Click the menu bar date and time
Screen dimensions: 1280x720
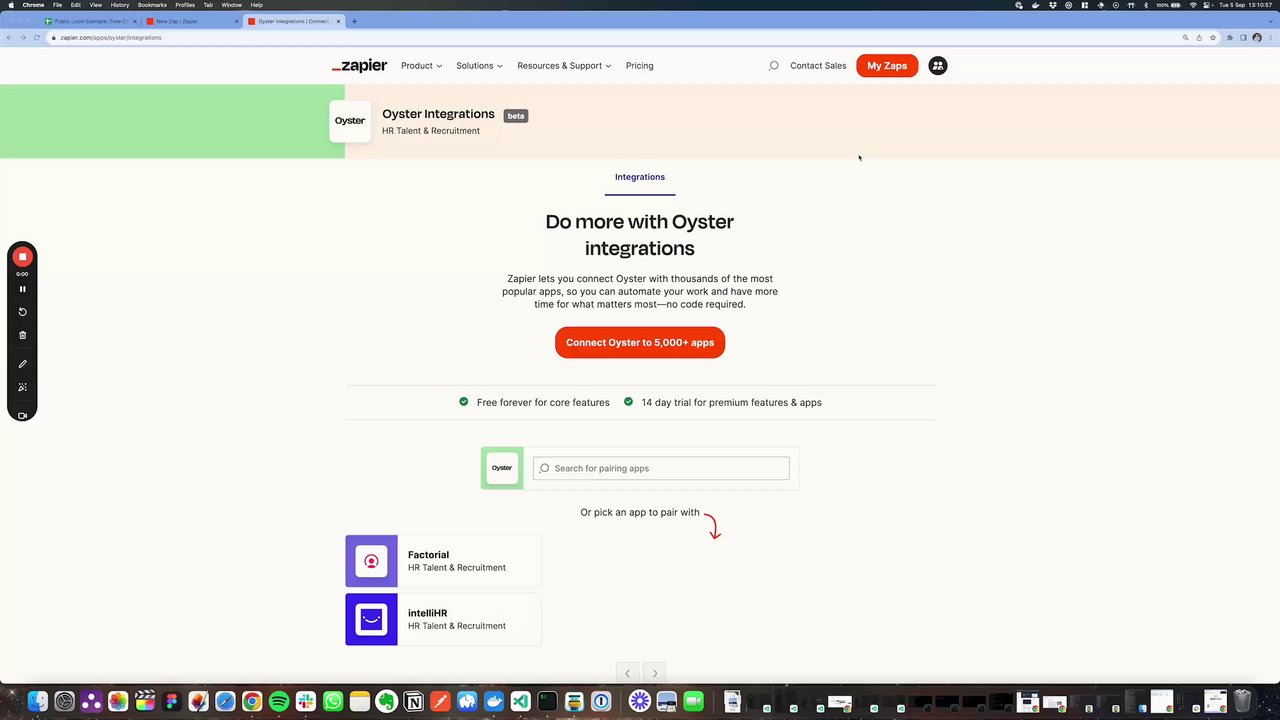coord(1247,5)
